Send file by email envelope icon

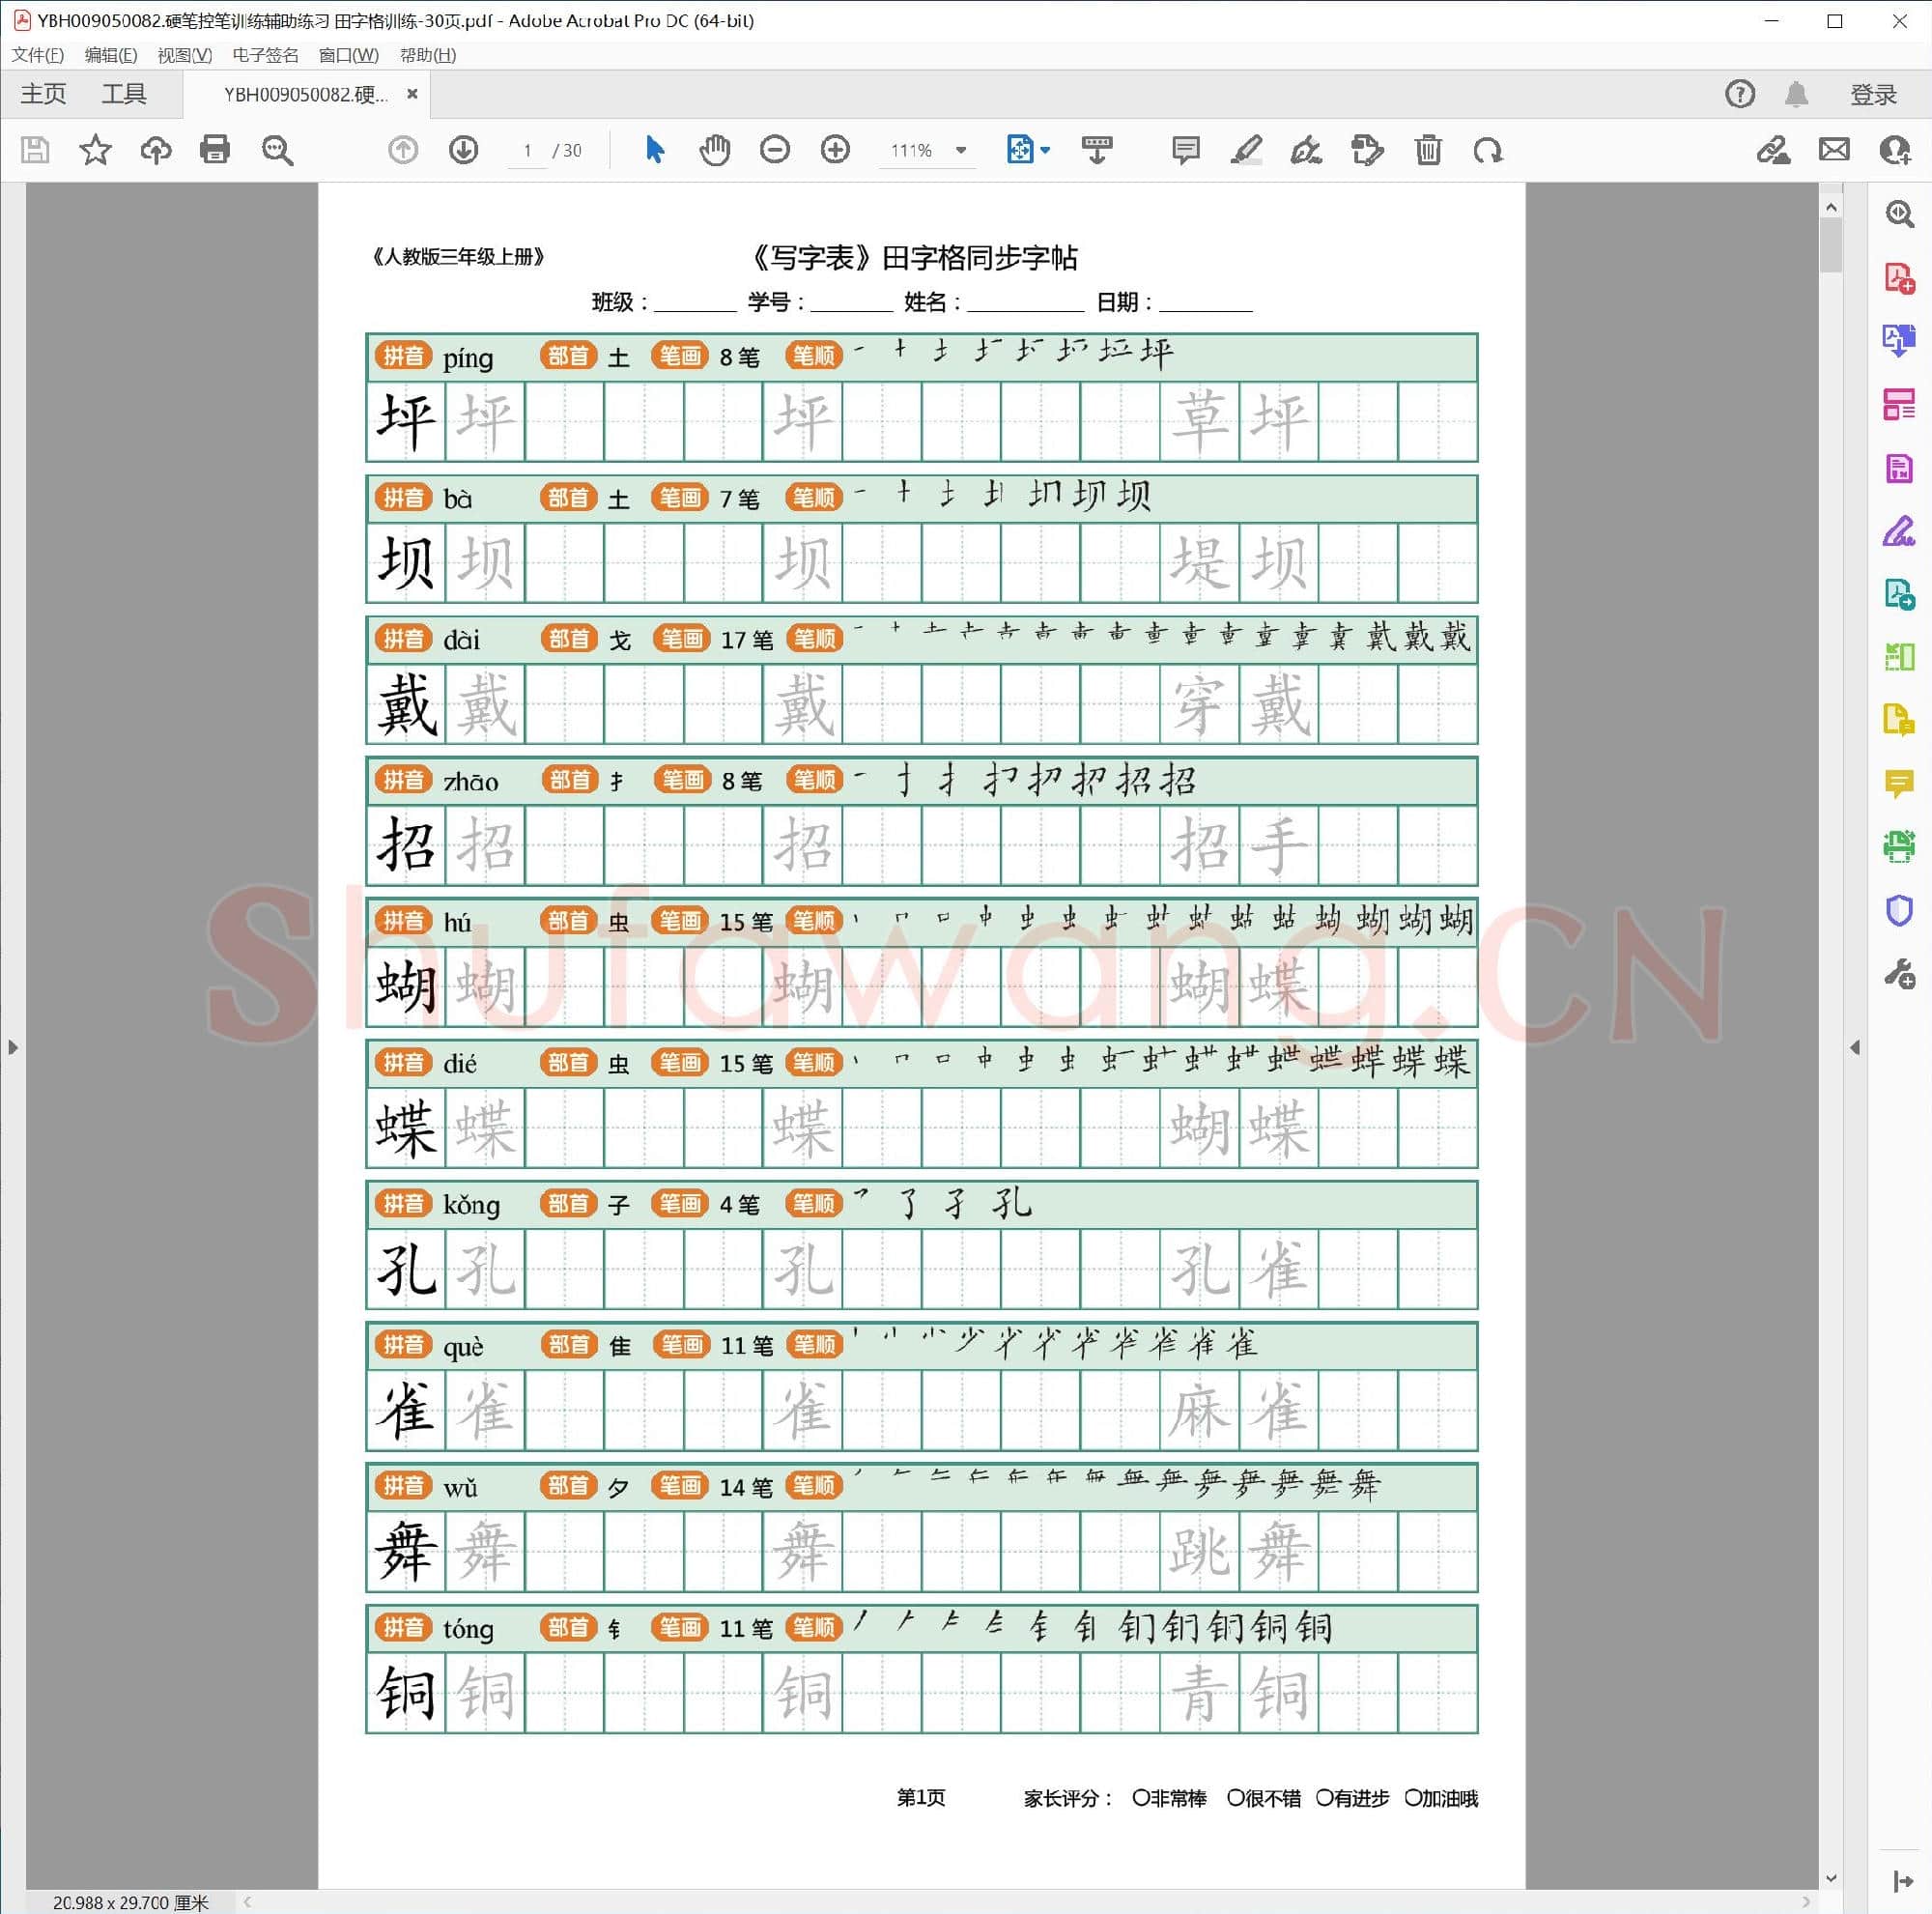tap(1834, 150)
